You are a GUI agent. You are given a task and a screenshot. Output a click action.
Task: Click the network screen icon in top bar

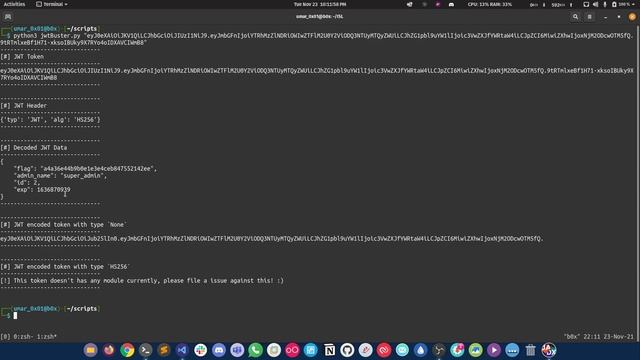click(x=586, y=4)
